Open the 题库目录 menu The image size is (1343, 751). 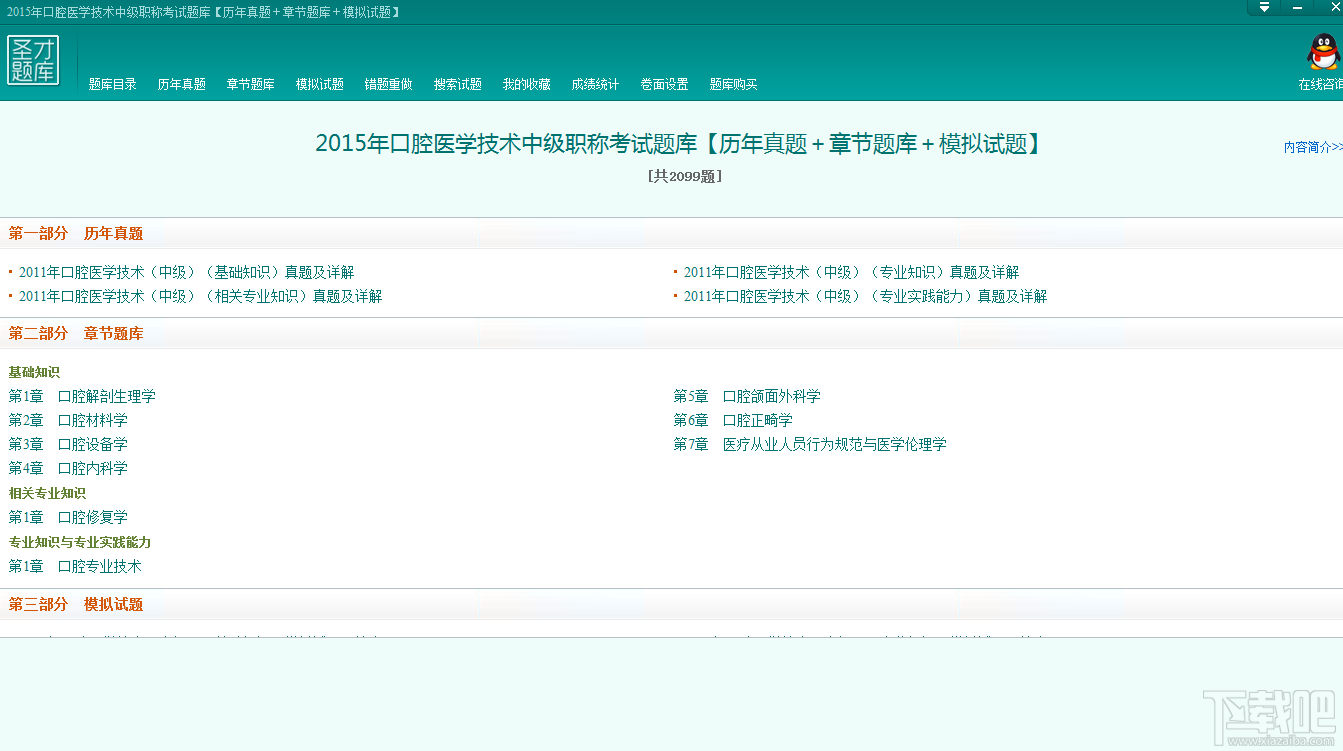(113, 85)
